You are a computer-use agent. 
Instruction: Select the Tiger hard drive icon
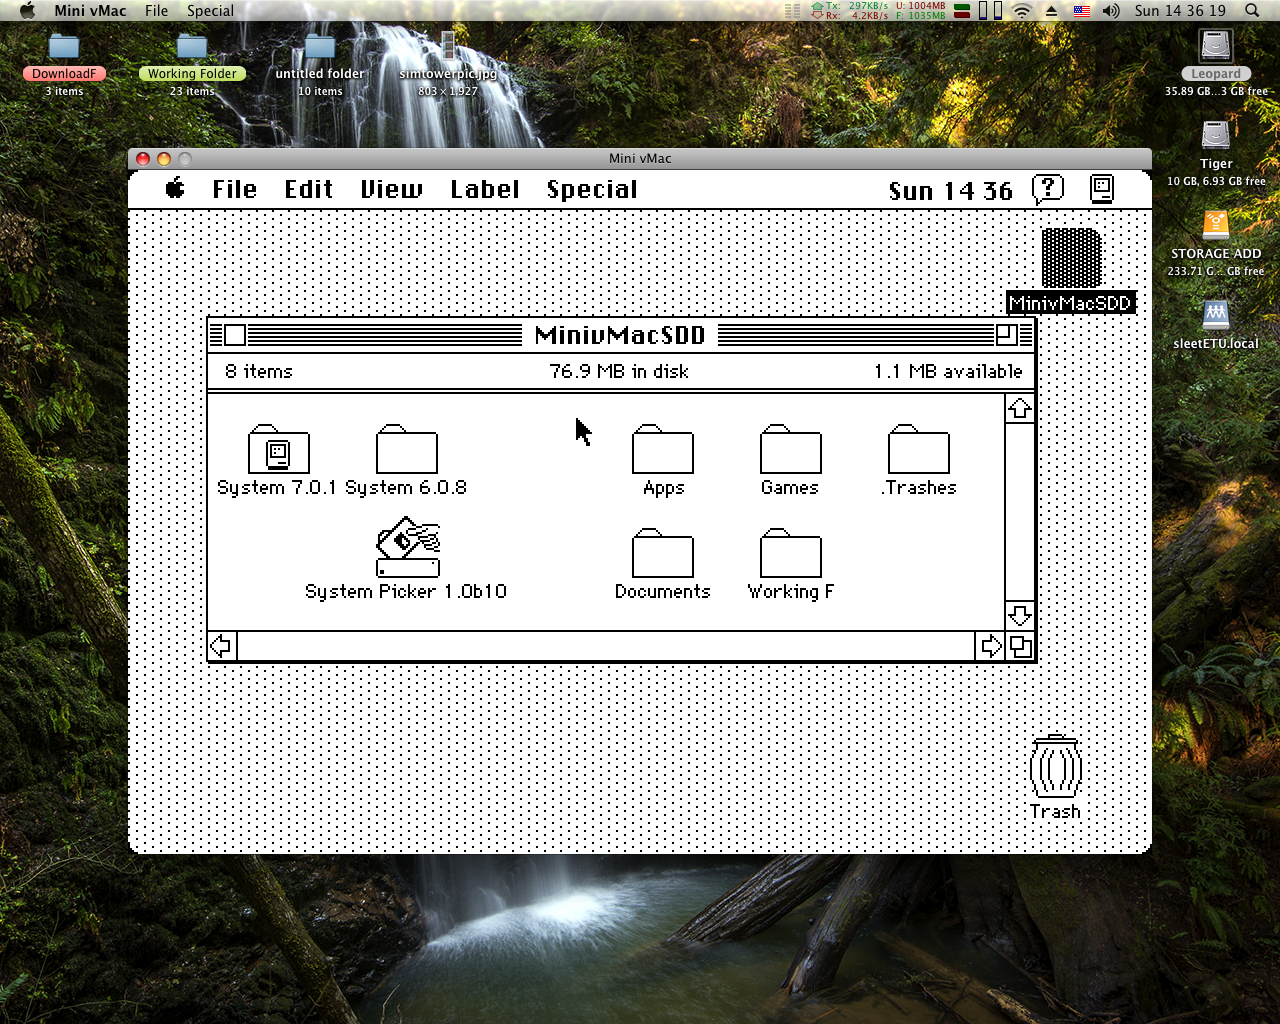click(1216, 136)
